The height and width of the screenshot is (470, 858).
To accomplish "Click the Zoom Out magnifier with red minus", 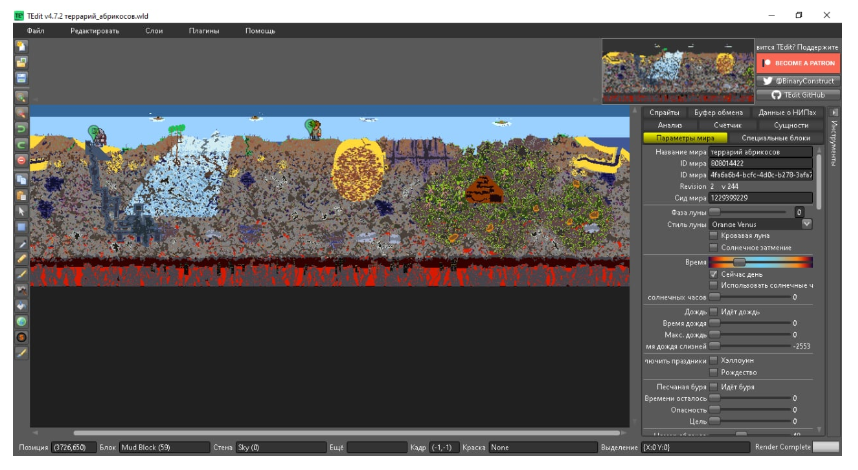I will pyautogui.click(x=21, y=113).
